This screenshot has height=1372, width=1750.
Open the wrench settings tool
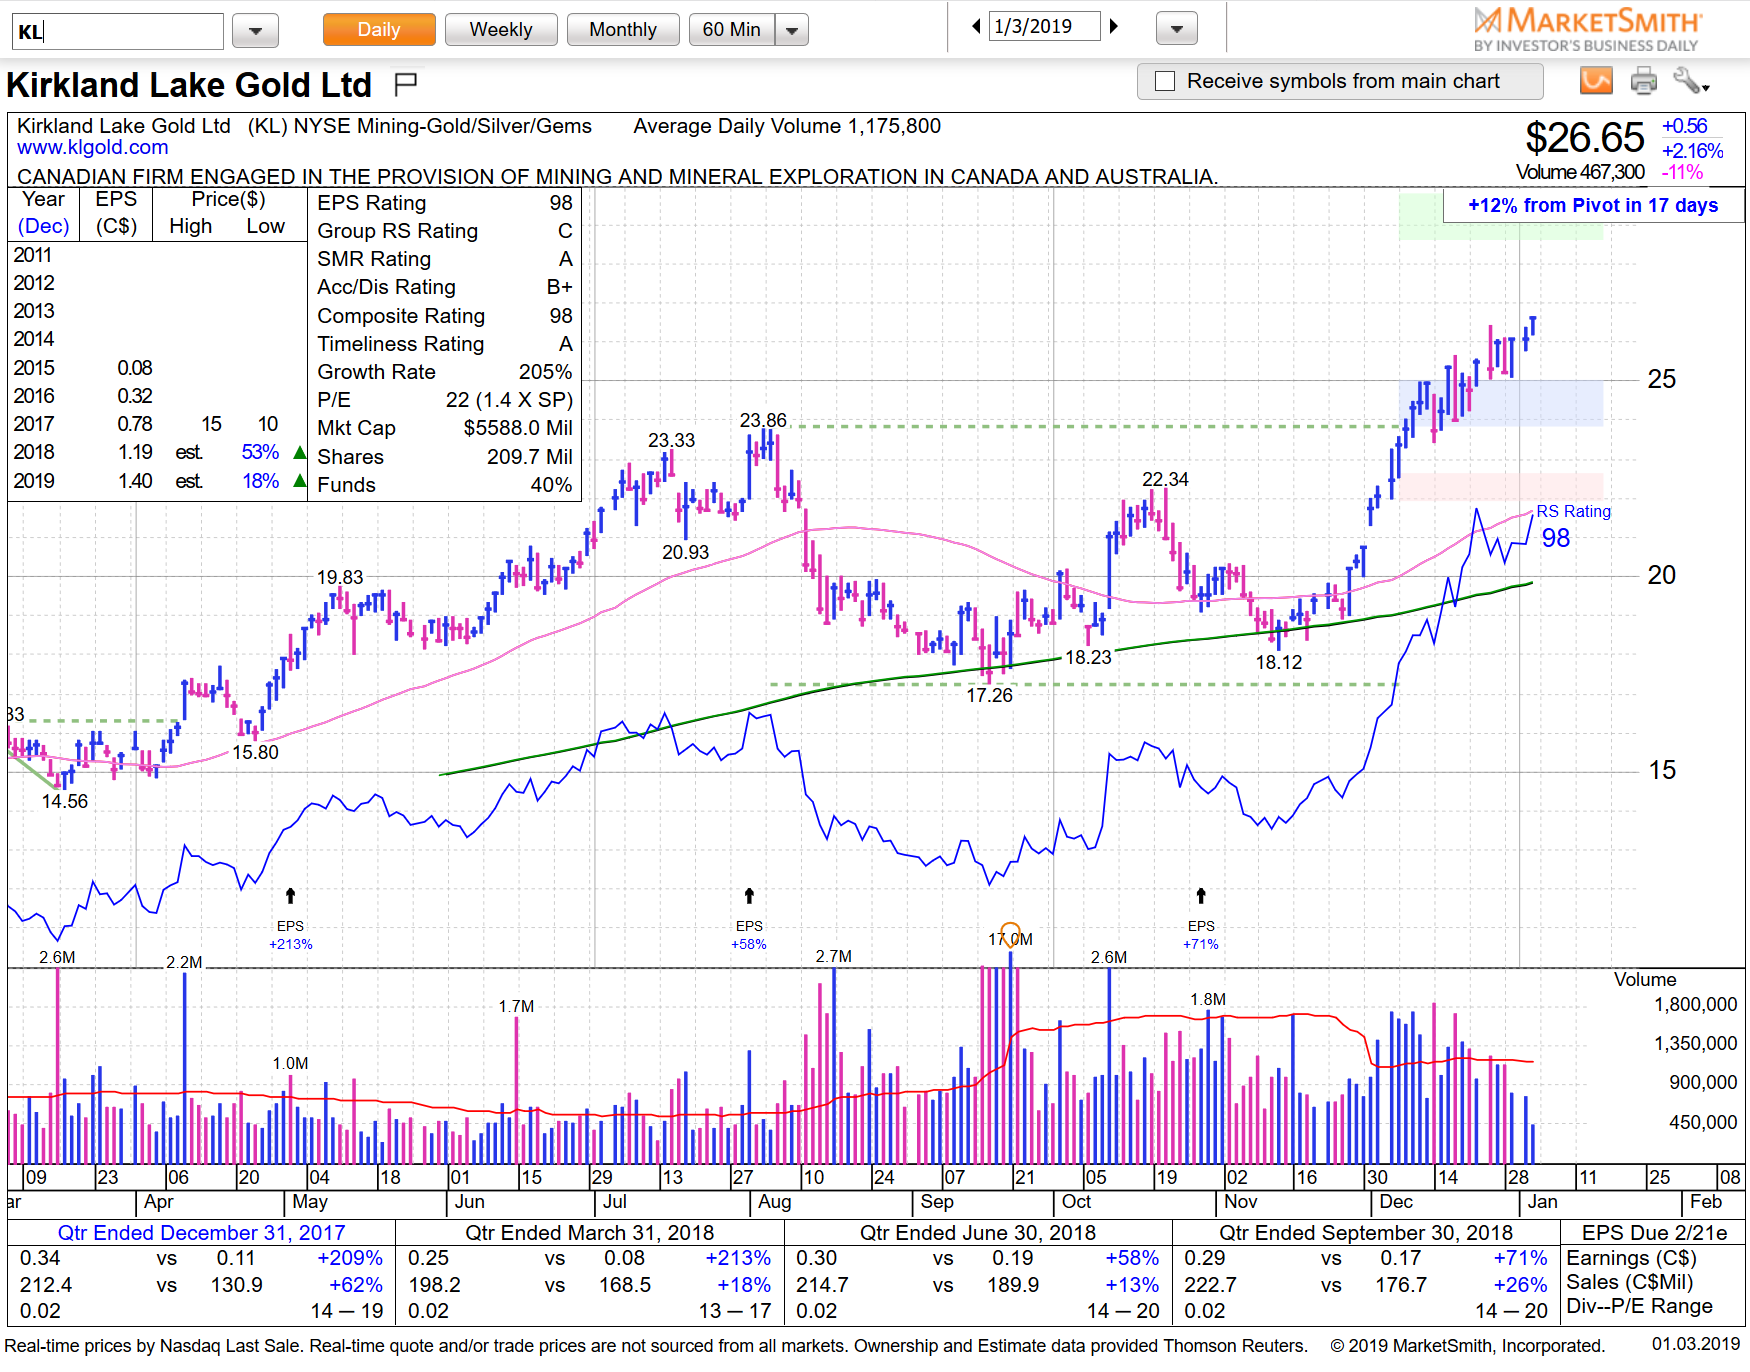tap(1689, 81)
